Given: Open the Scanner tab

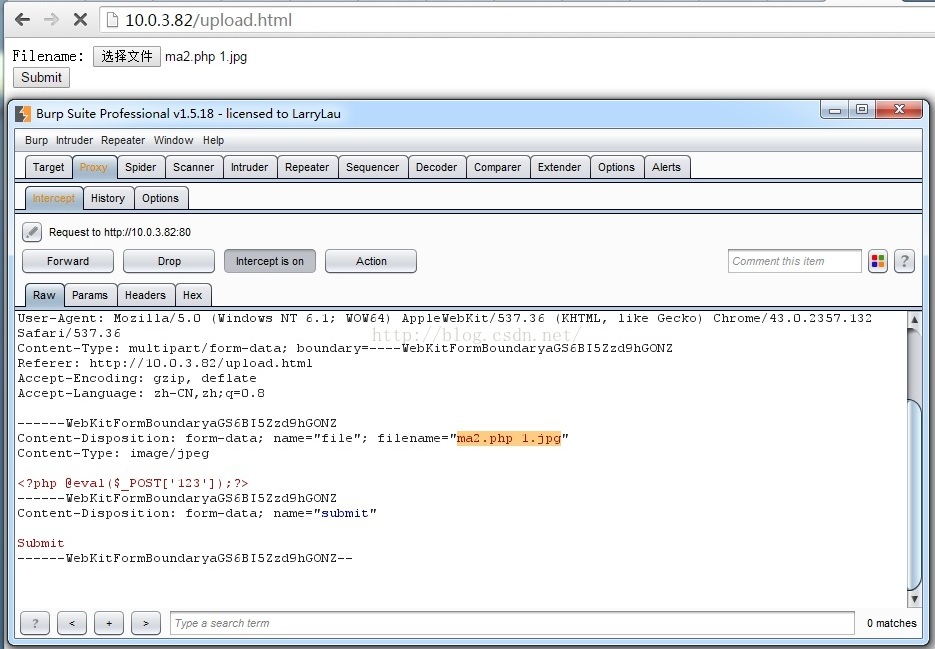Looking at the screenshot, I should pyautogui.click(x=194, y=168).
